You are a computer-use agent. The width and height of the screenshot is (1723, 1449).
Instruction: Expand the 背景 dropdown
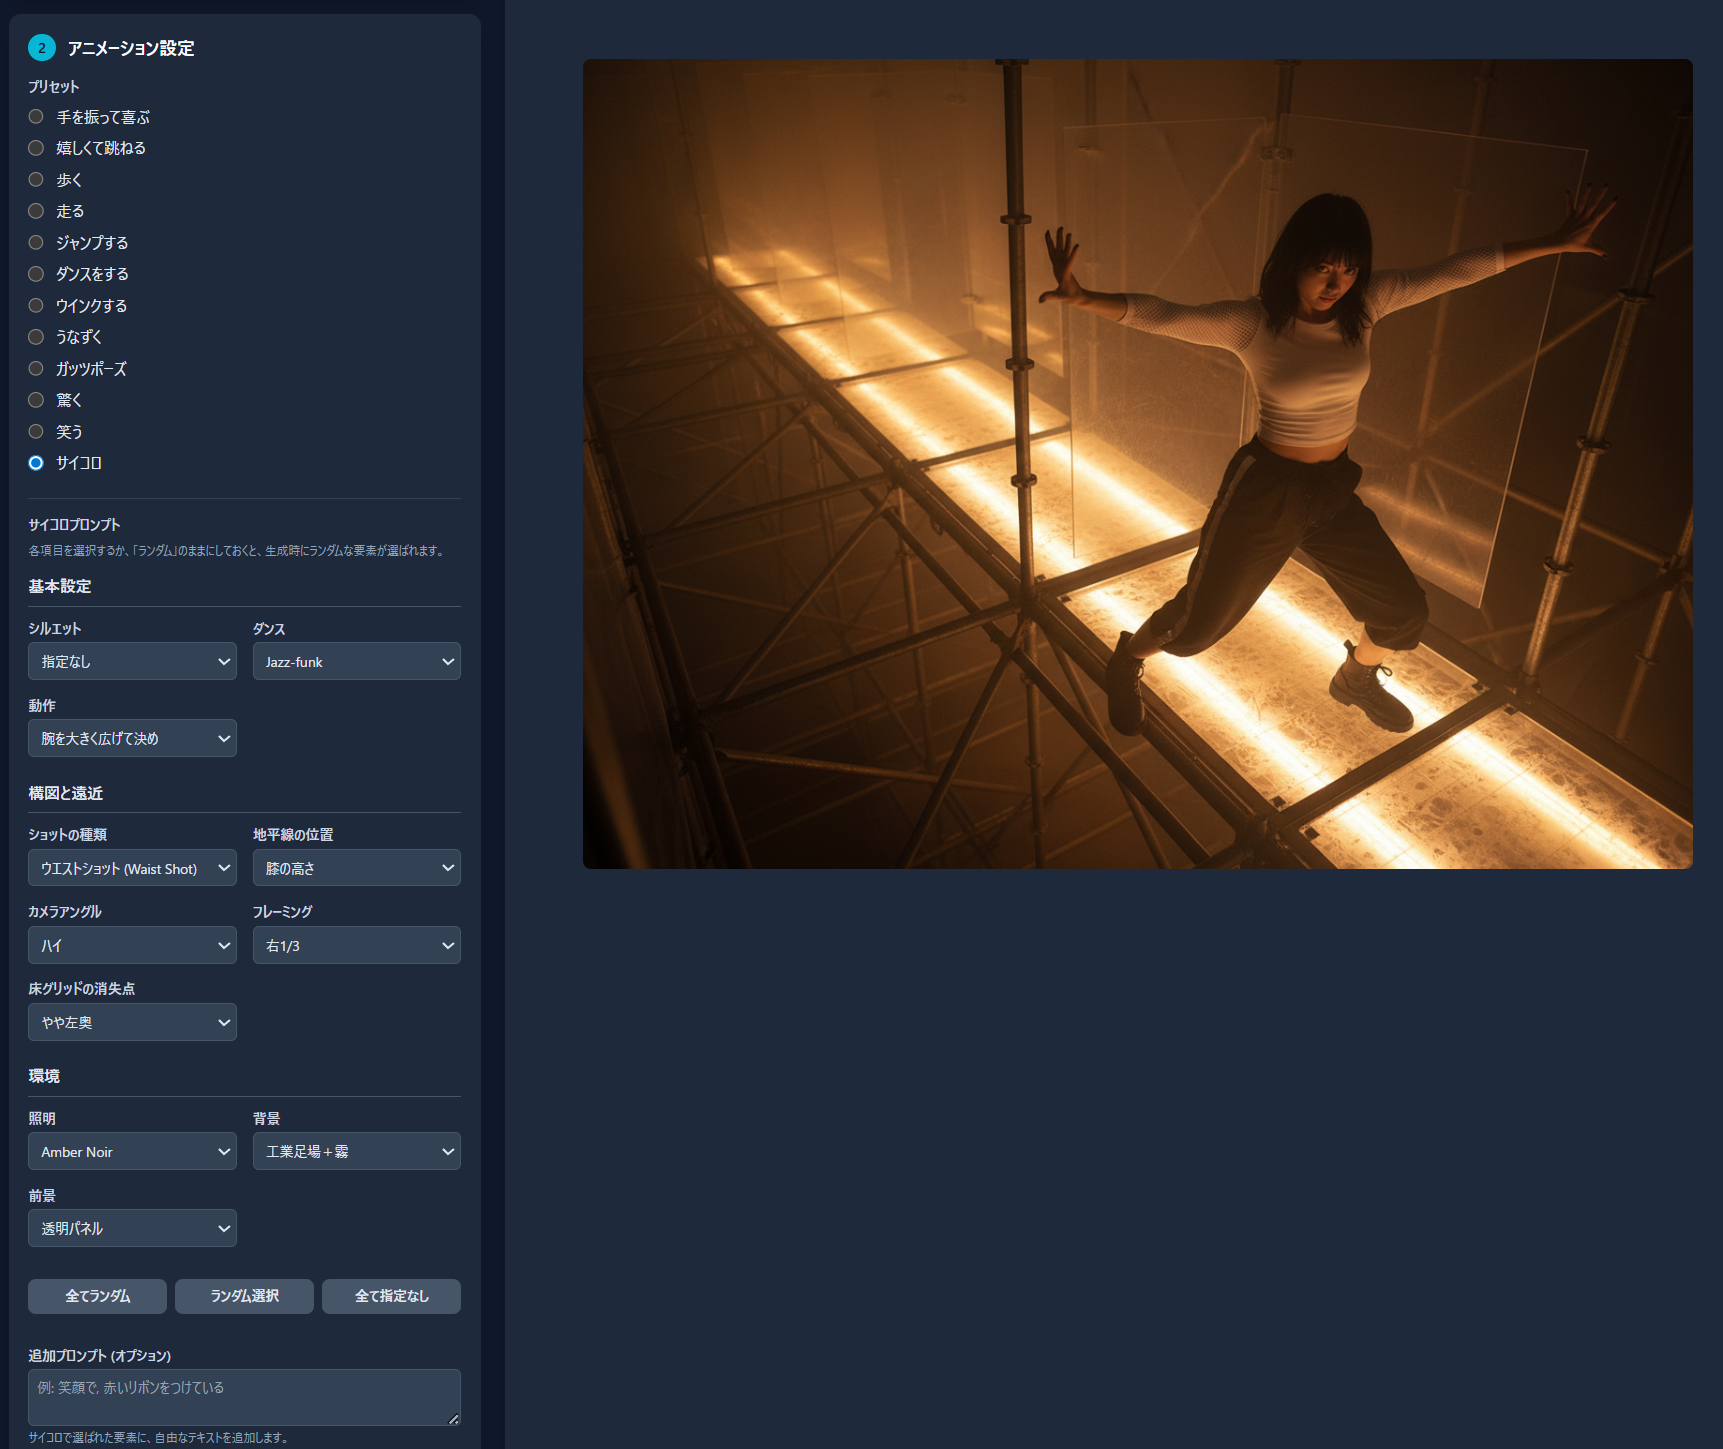pos(357,1151)
